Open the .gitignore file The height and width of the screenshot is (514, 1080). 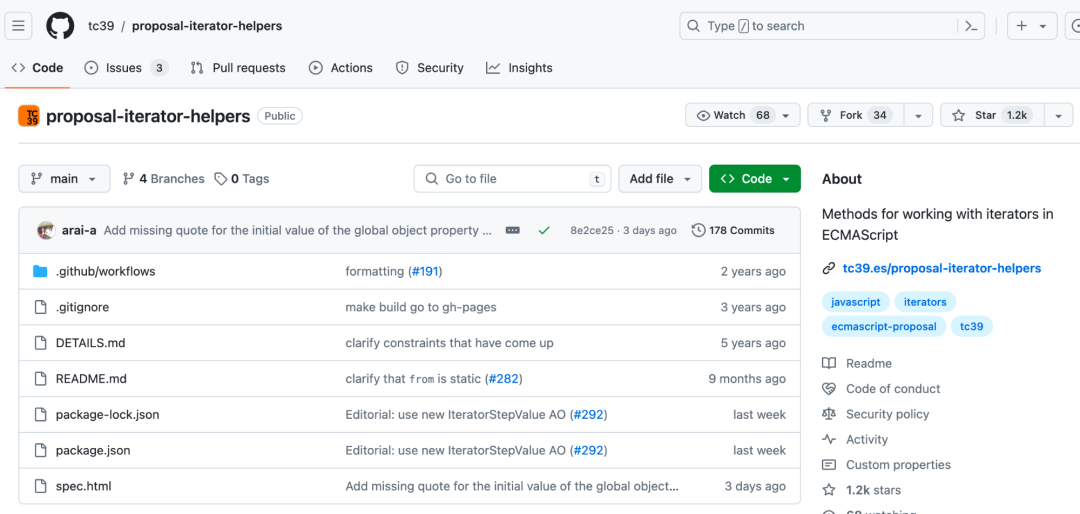coord(83,307)
